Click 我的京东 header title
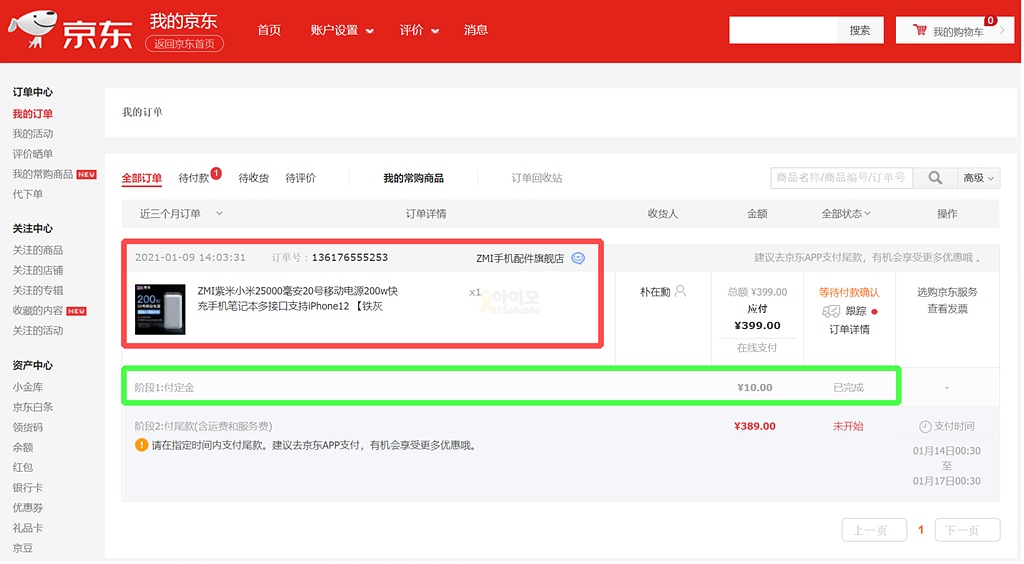The height and width of the screenshot is (564, 1024). click(x=184, y=22)
